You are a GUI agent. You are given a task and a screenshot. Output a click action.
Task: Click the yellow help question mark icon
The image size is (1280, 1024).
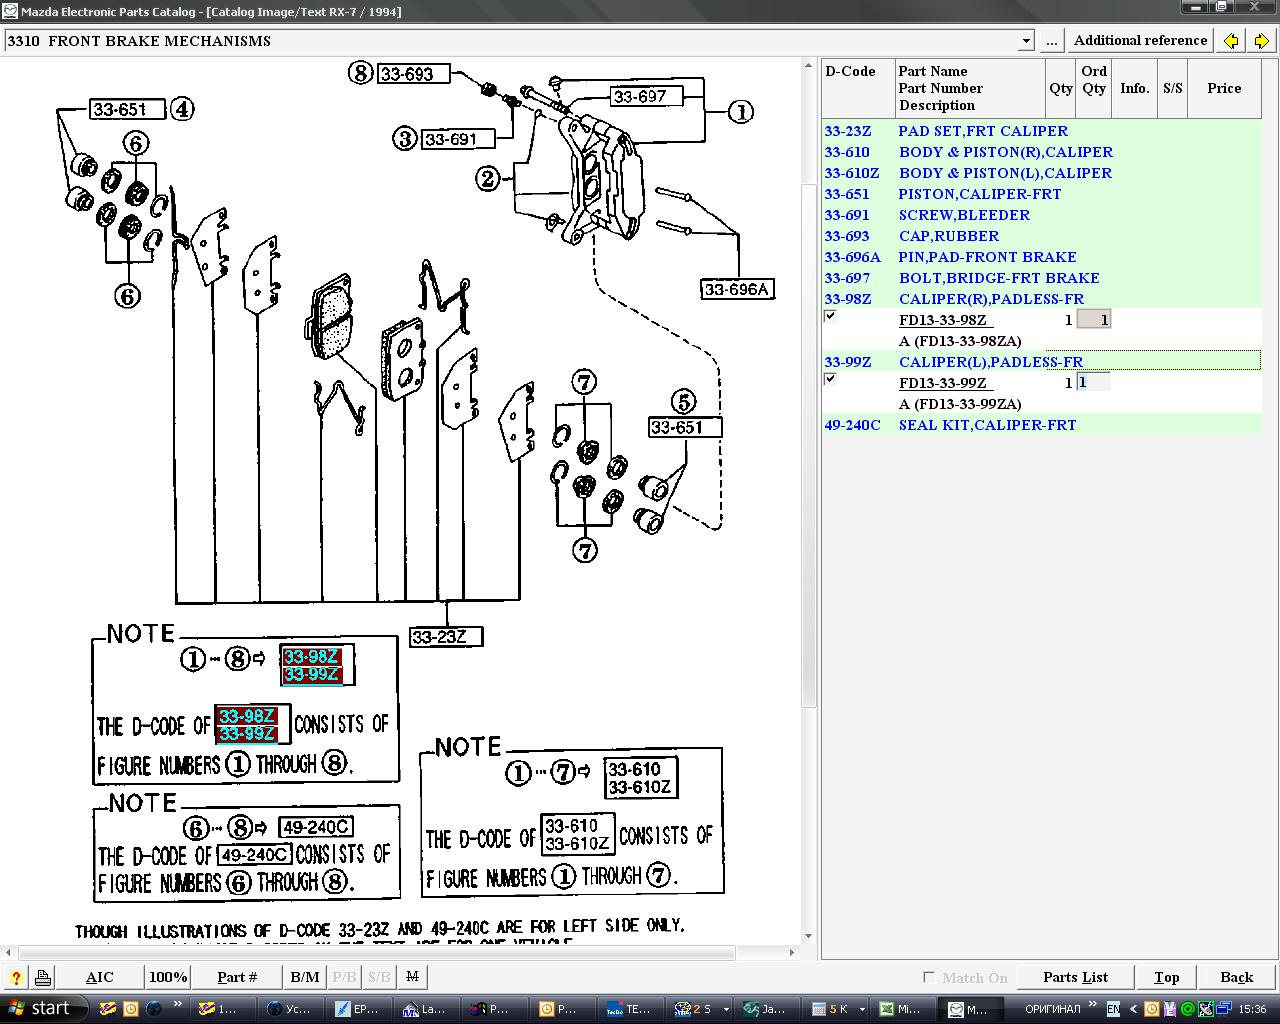[x=16, y=977]
